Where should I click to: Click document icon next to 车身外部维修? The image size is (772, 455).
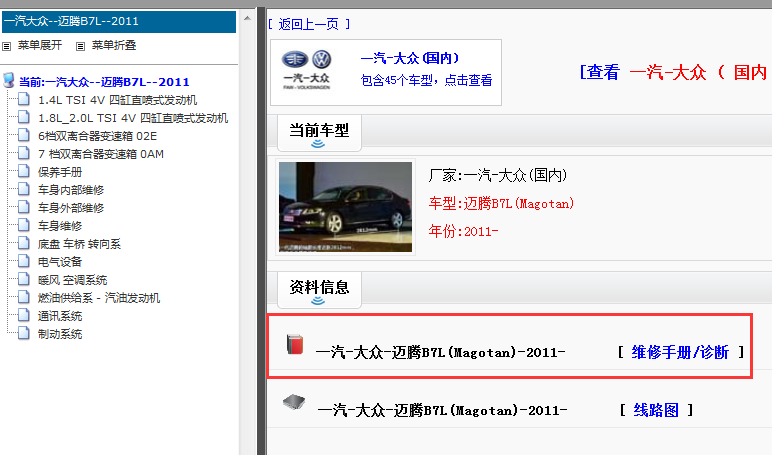pyautogui.click(x=24, y=207)
